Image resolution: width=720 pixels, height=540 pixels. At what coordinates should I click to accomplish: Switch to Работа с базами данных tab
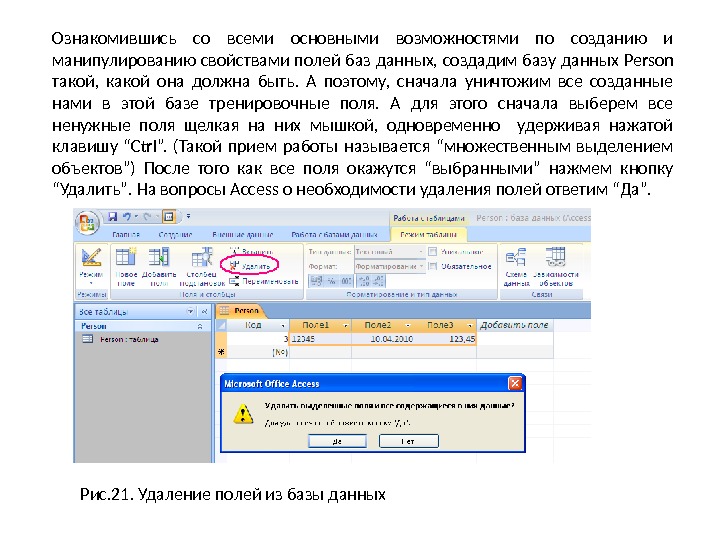pyautogui.click(x=334, y=234)
